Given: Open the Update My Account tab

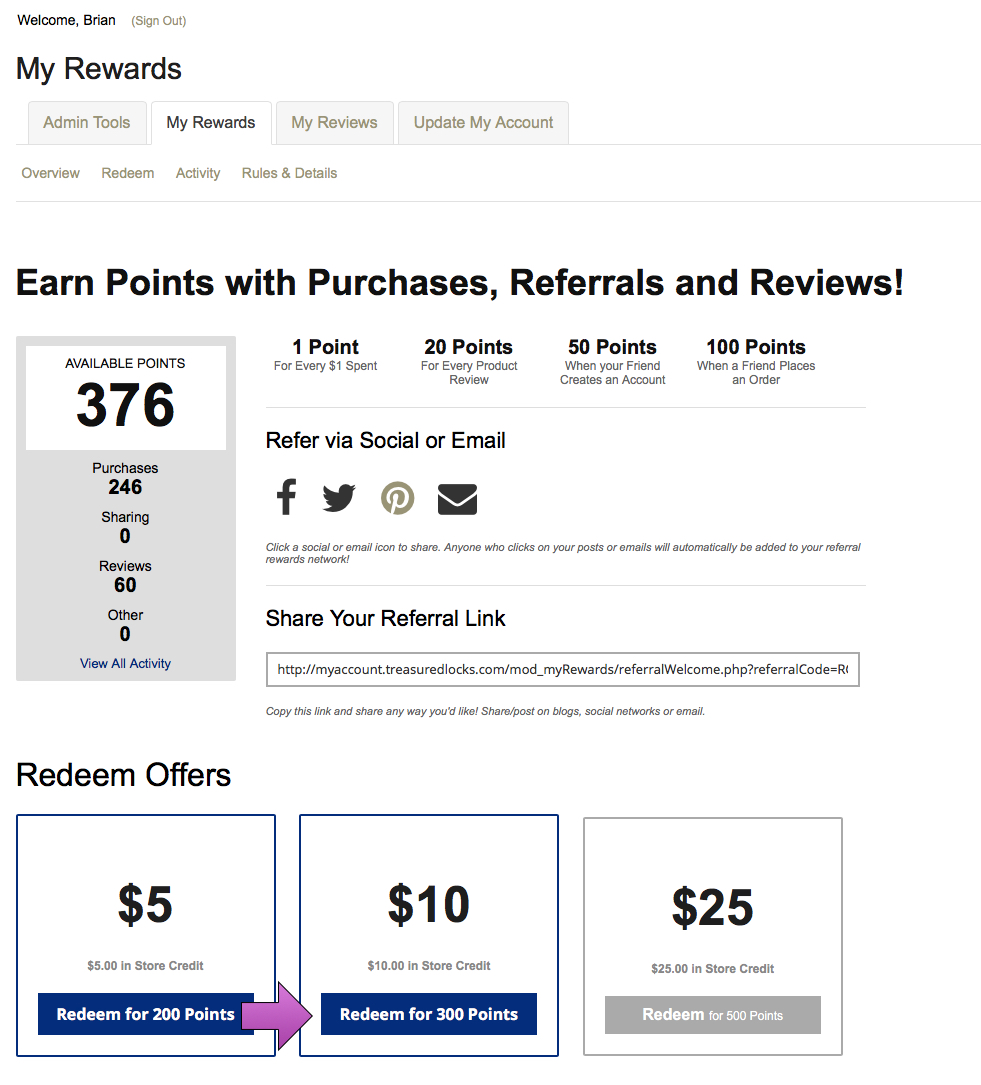Looking at the screenshot, I should 483,122.
